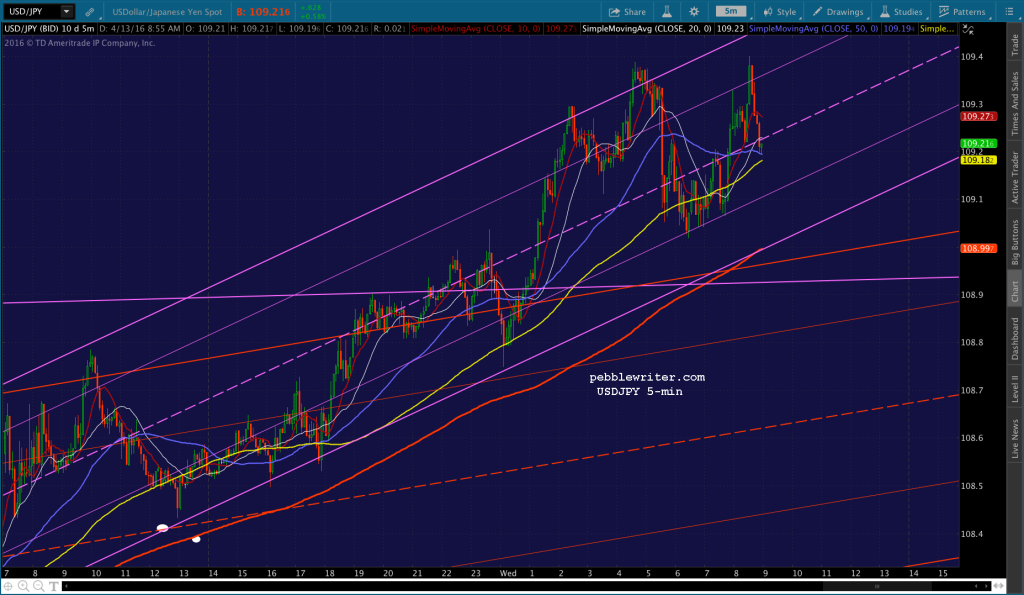Click the B: 109.216 bid price
Screen dimensions: 1024x595
263,12
